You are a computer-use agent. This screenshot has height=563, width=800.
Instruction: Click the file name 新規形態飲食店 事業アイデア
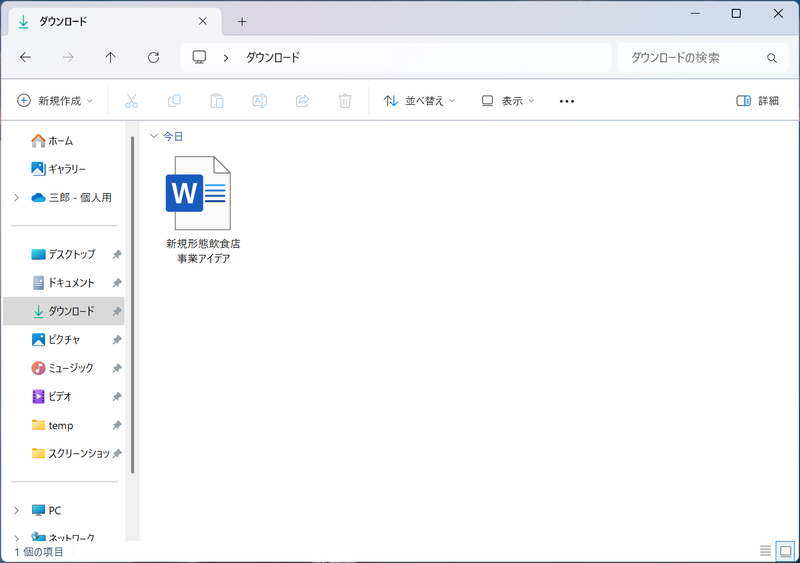pos(203,251)
